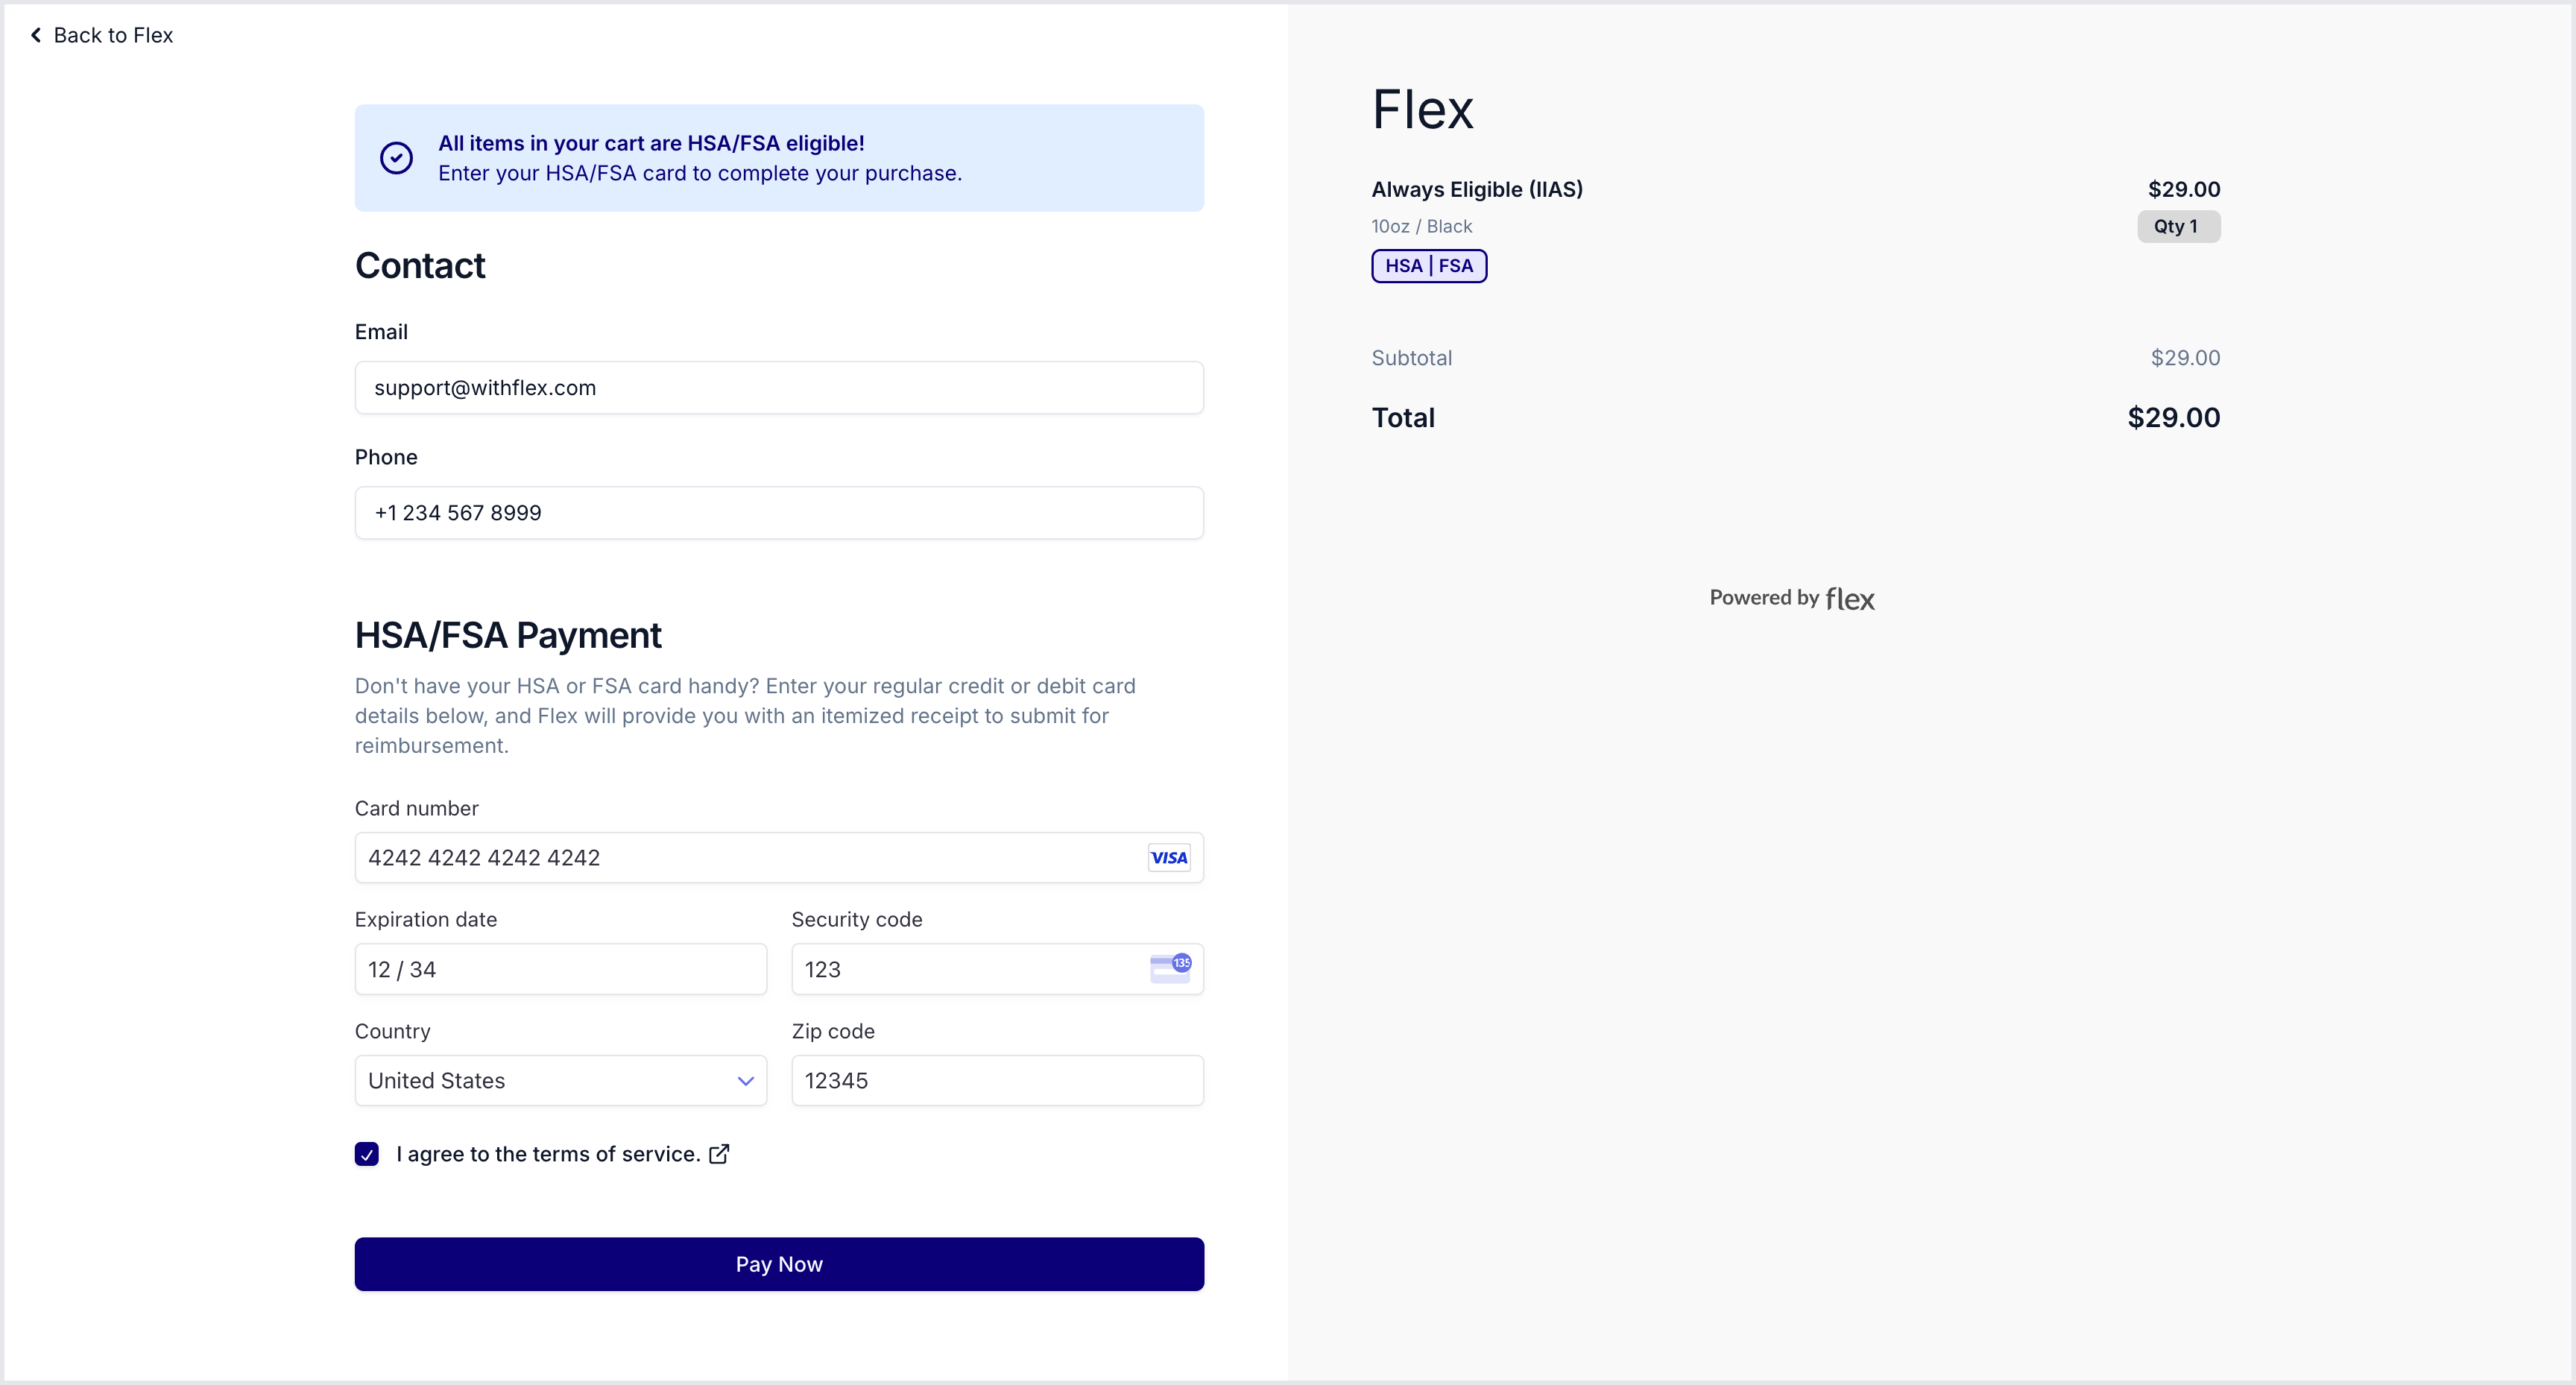2576x1385 pixels.
Task: Click the flex logo in footer
Action: pos(1850,598)
